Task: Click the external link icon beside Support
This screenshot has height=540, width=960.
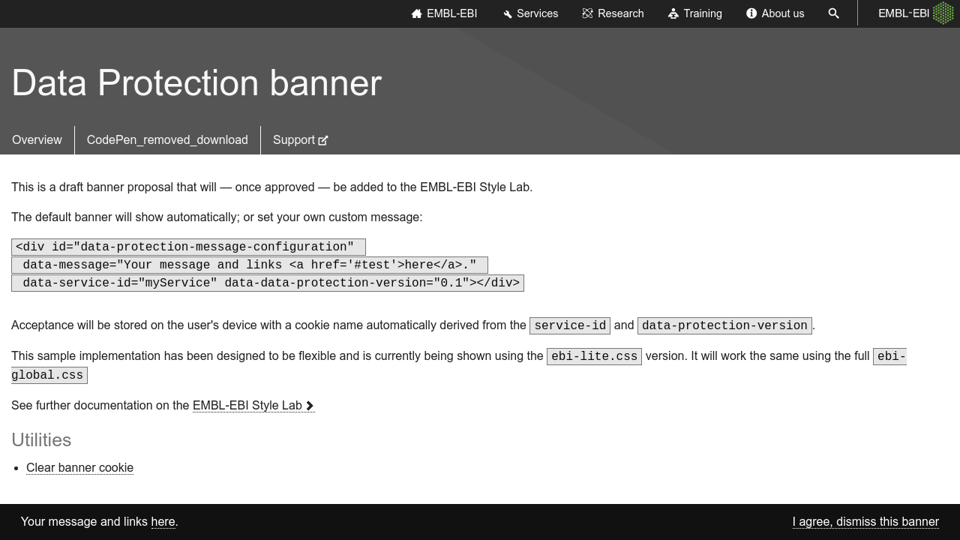Action: [323, 141]
